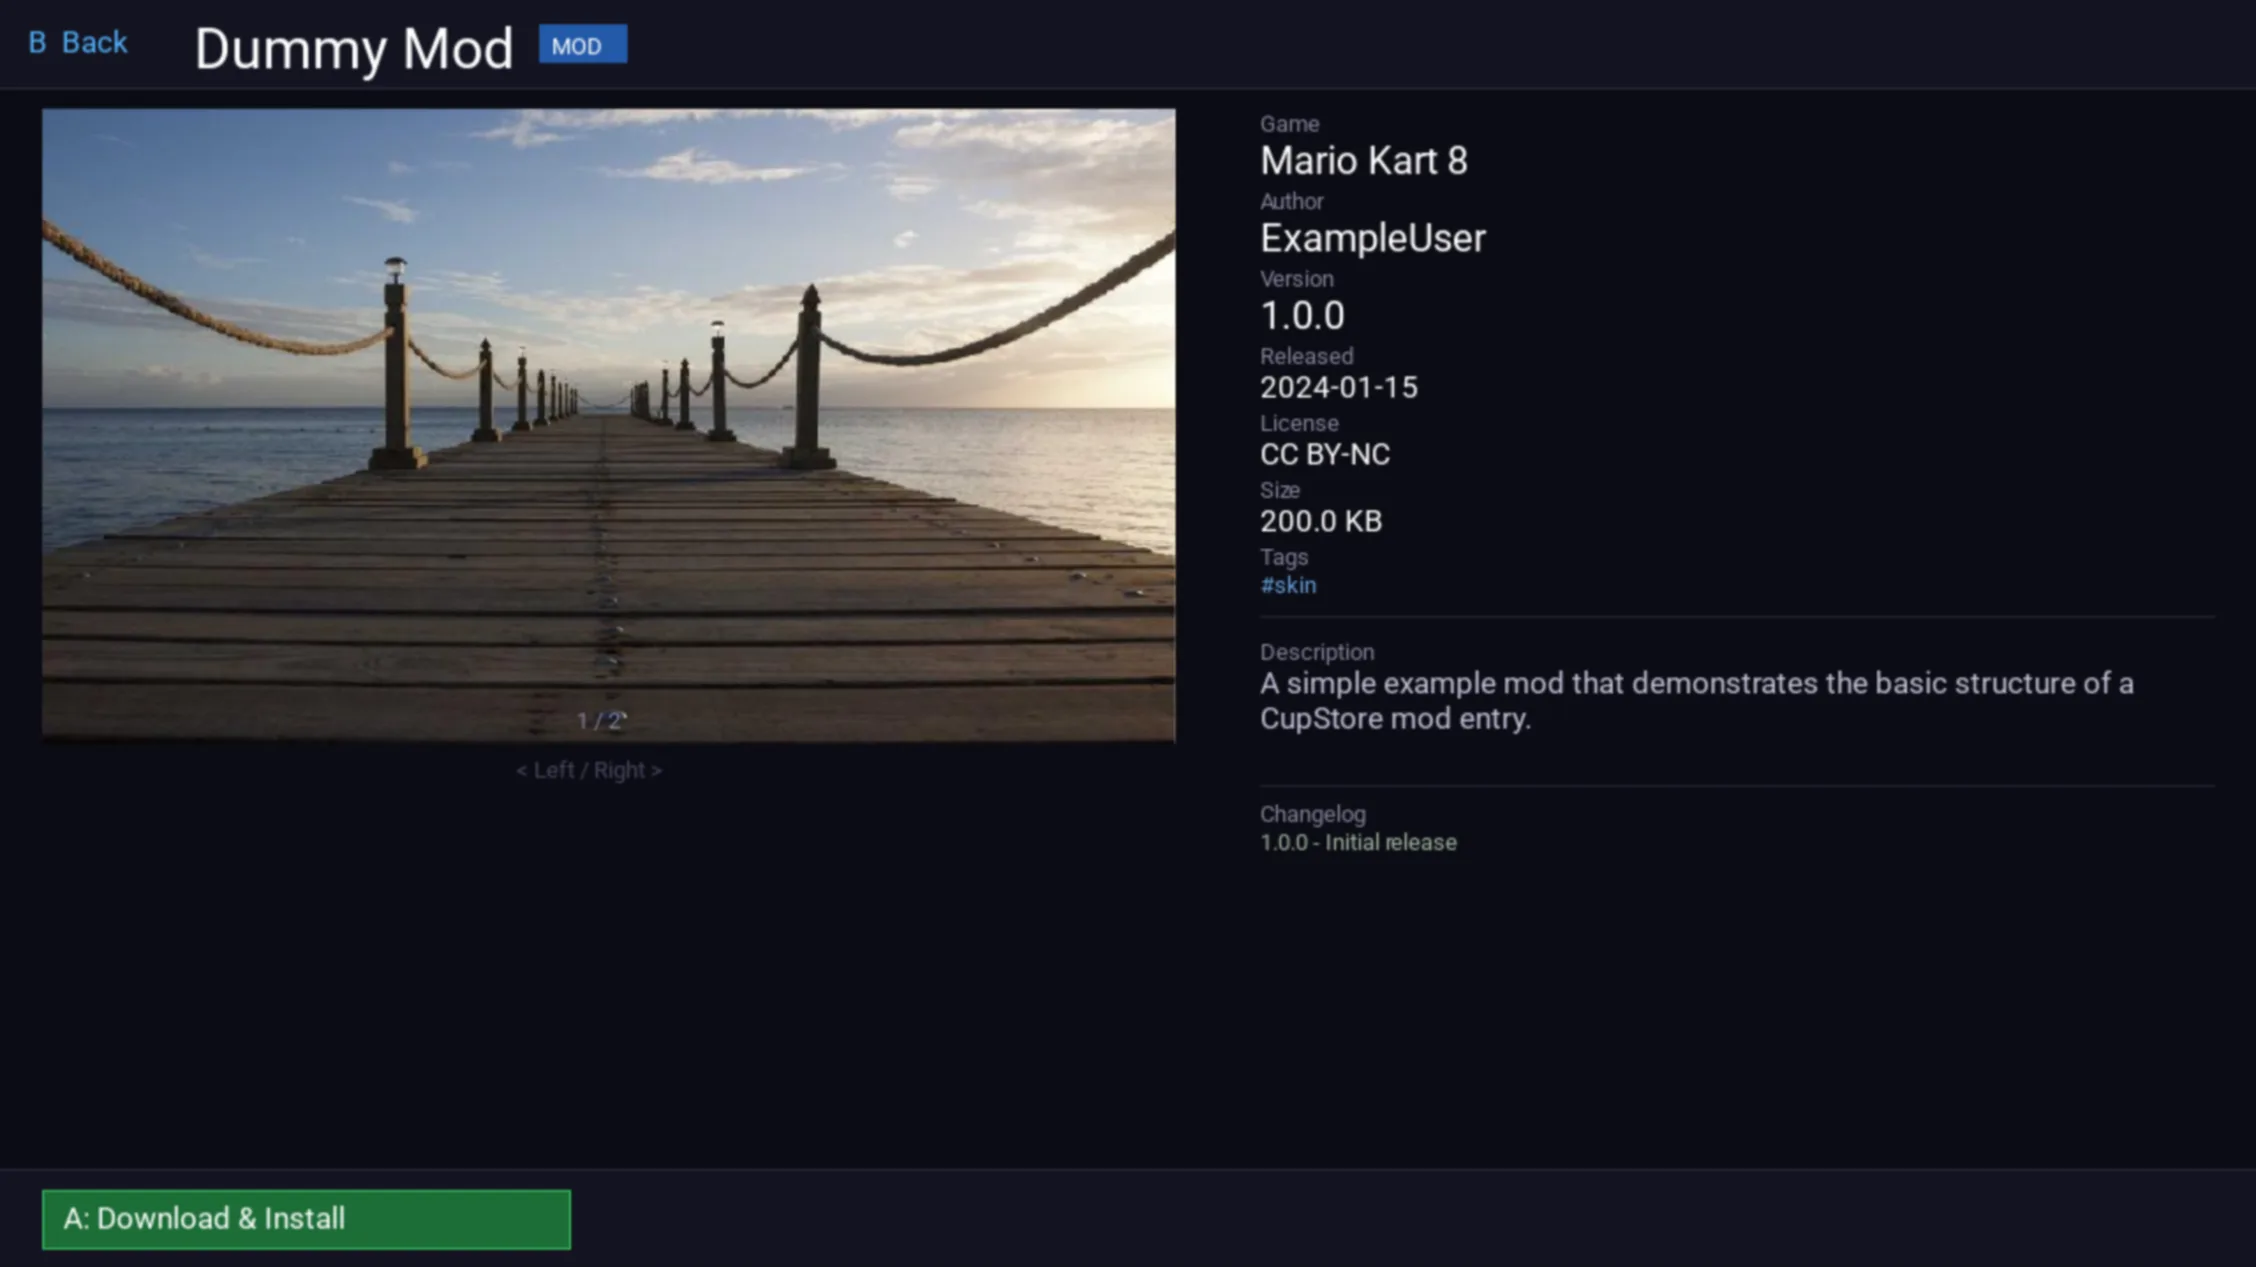Image resolution: width=2256 pixels, height=1267 pixels.
Task: Go back with the B Back button
Action: [78, 43]
